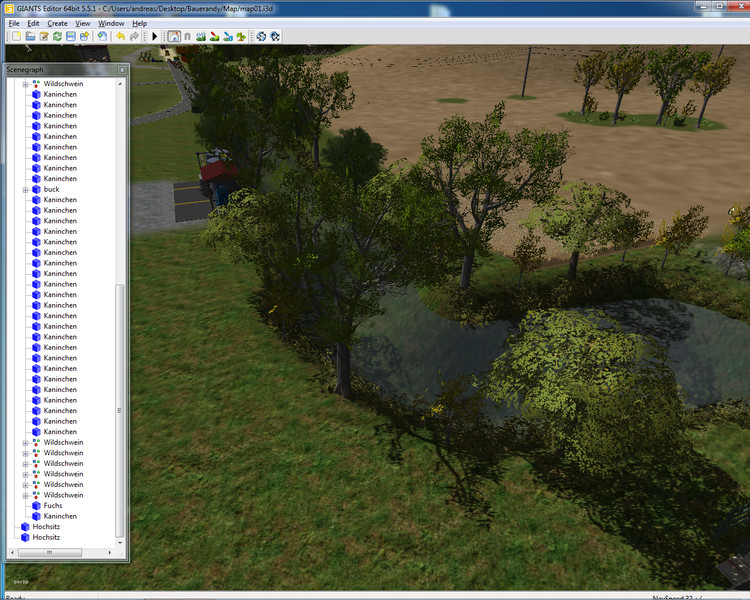Click the blue cube icon of the bottom Hochsitz
The height and width of the screenshot is (600, 750).
[x=25, y=537]
